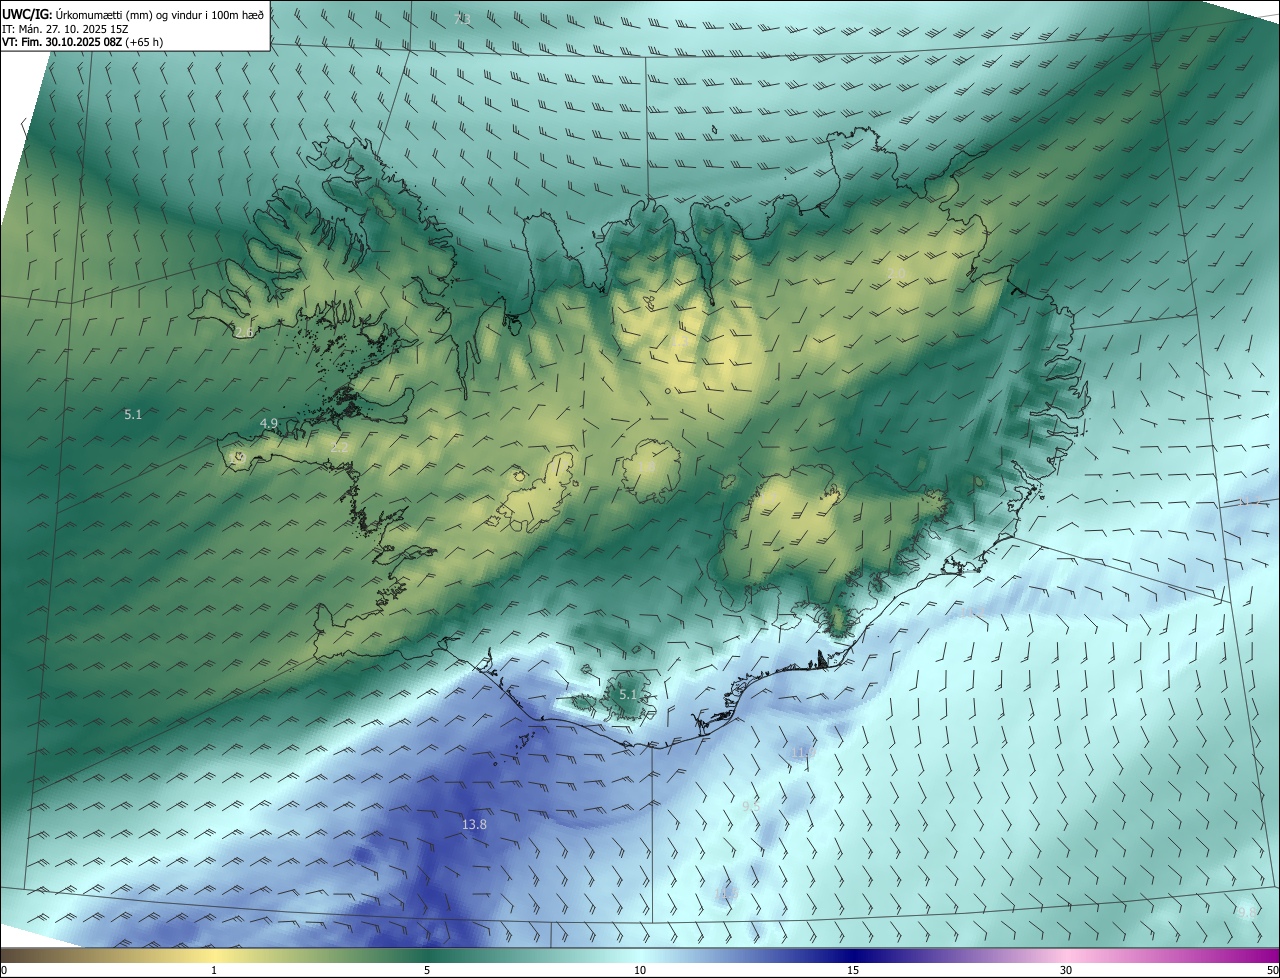Click the colorbar label 0
The height and width of the screenshot is (978, 1280).
tap(4, 971)
